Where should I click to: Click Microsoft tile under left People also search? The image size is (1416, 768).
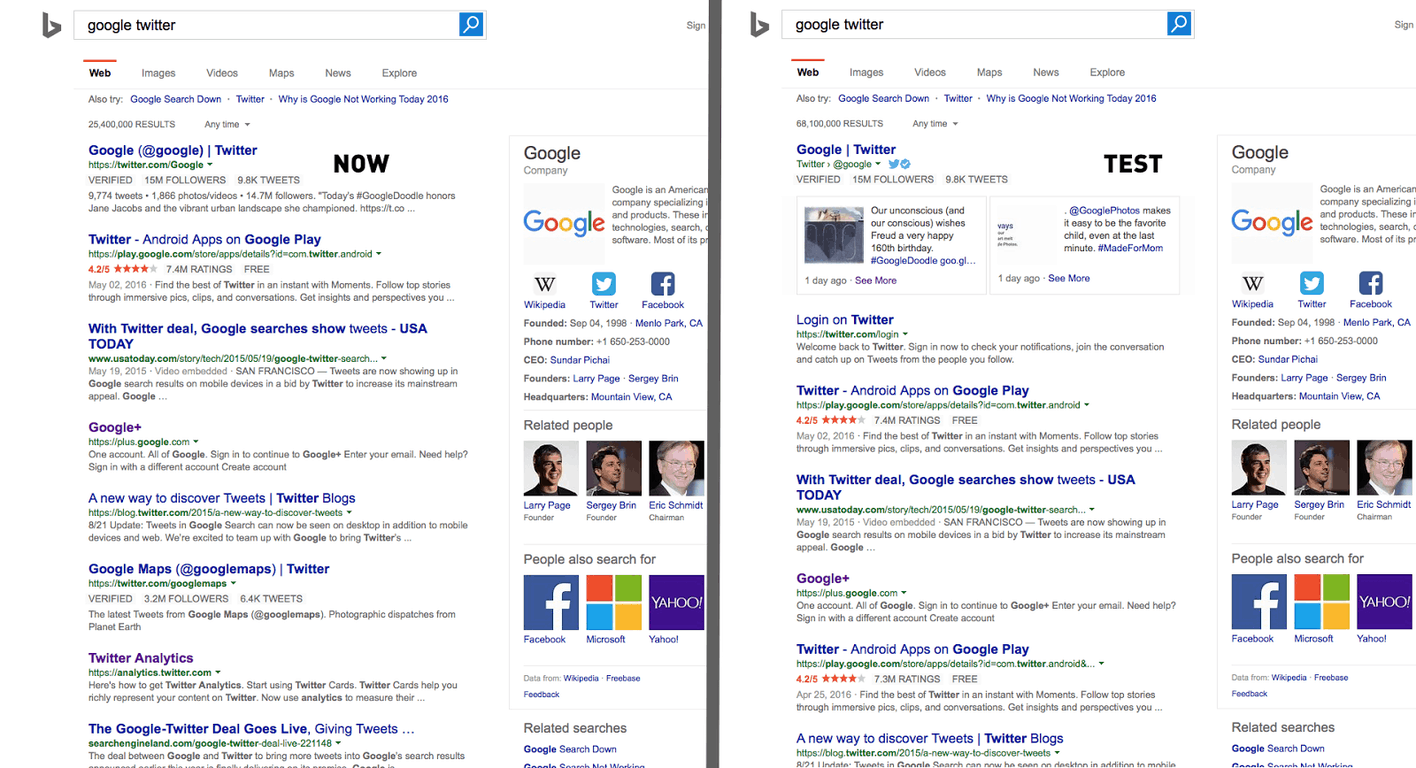614,602
